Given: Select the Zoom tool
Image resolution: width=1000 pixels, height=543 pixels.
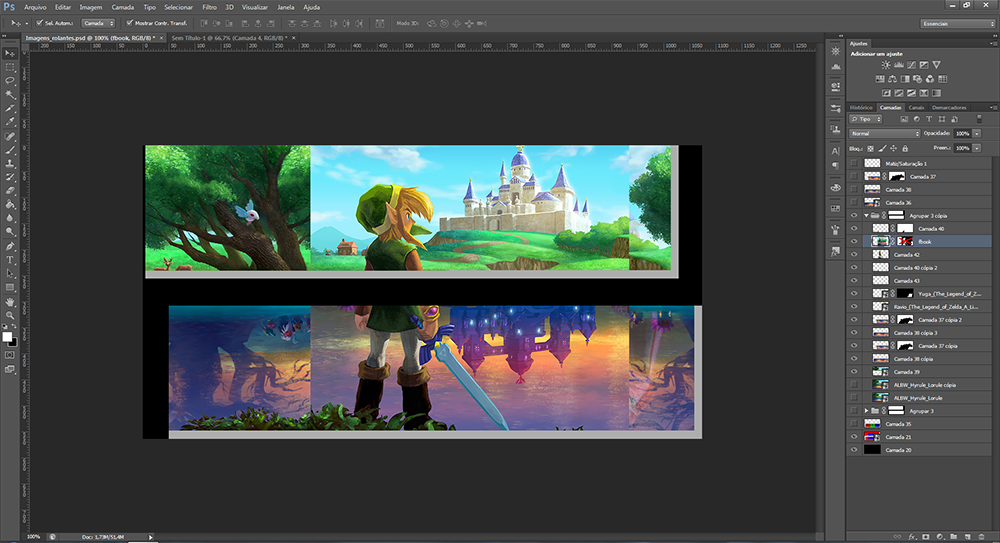Looking at the screenshot, I should [x=10, y=315].
